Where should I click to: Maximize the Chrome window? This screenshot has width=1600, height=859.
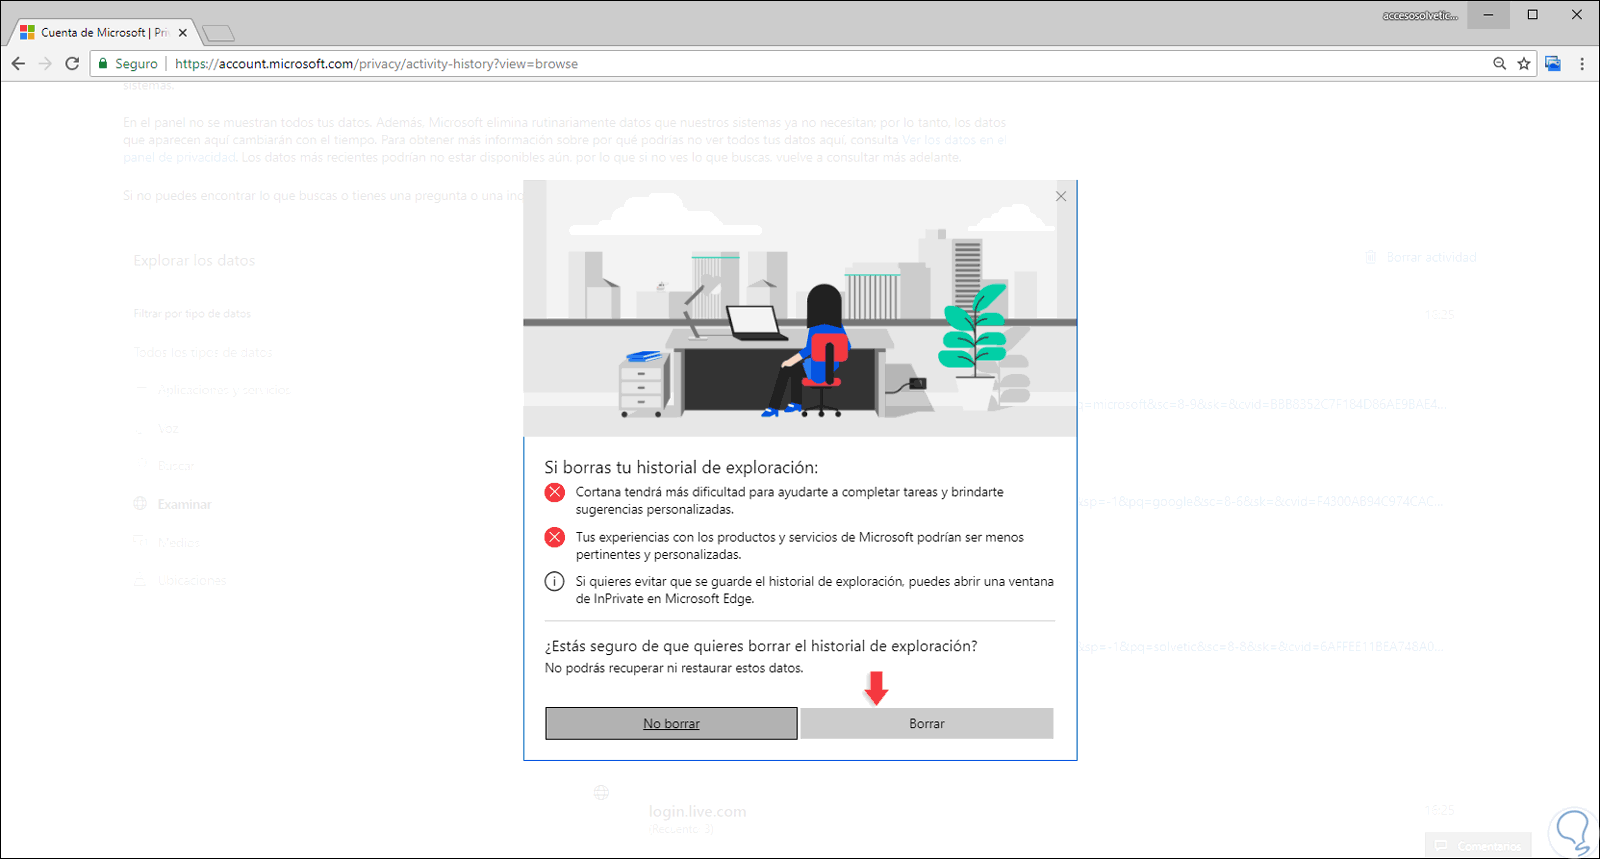[x=1532, y=15]
